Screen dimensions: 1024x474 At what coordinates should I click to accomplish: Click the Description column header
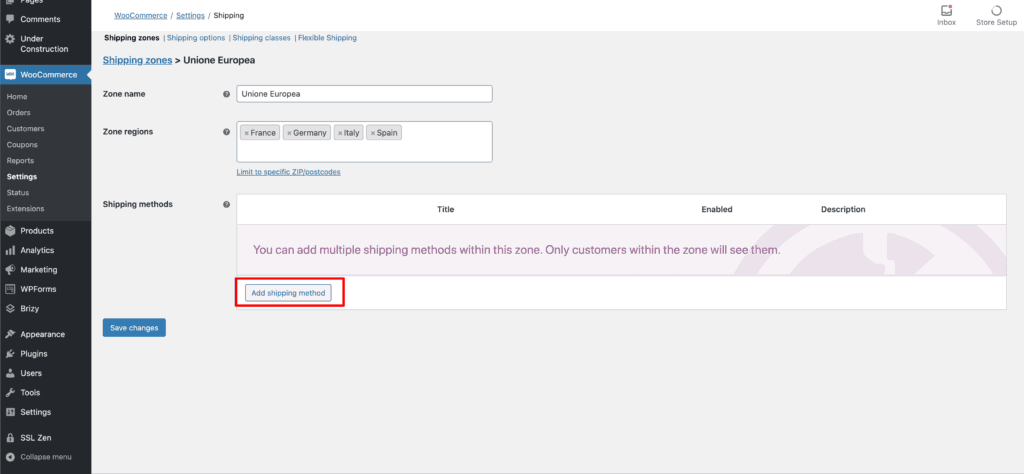843,210
